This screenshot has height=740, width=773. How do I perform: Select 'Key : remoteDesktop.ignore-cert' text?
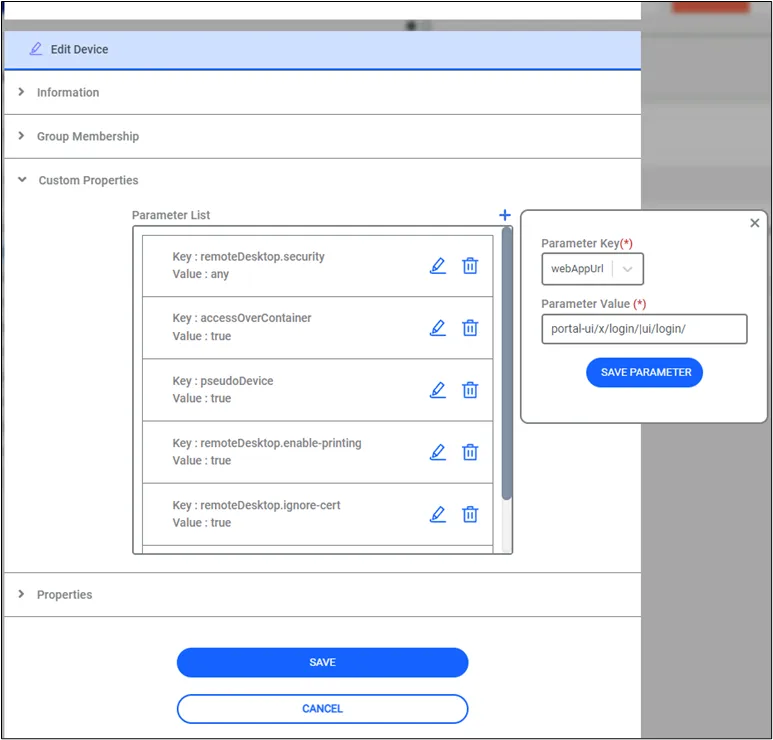[x=256, y=505]
